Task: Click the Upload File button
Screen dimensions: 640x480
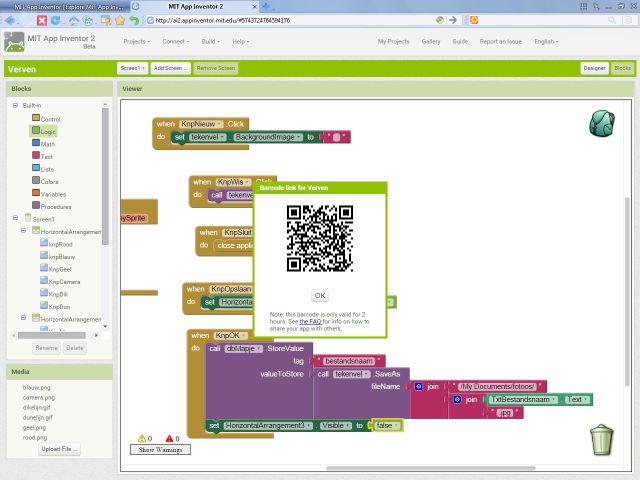Action: (59, 449)
